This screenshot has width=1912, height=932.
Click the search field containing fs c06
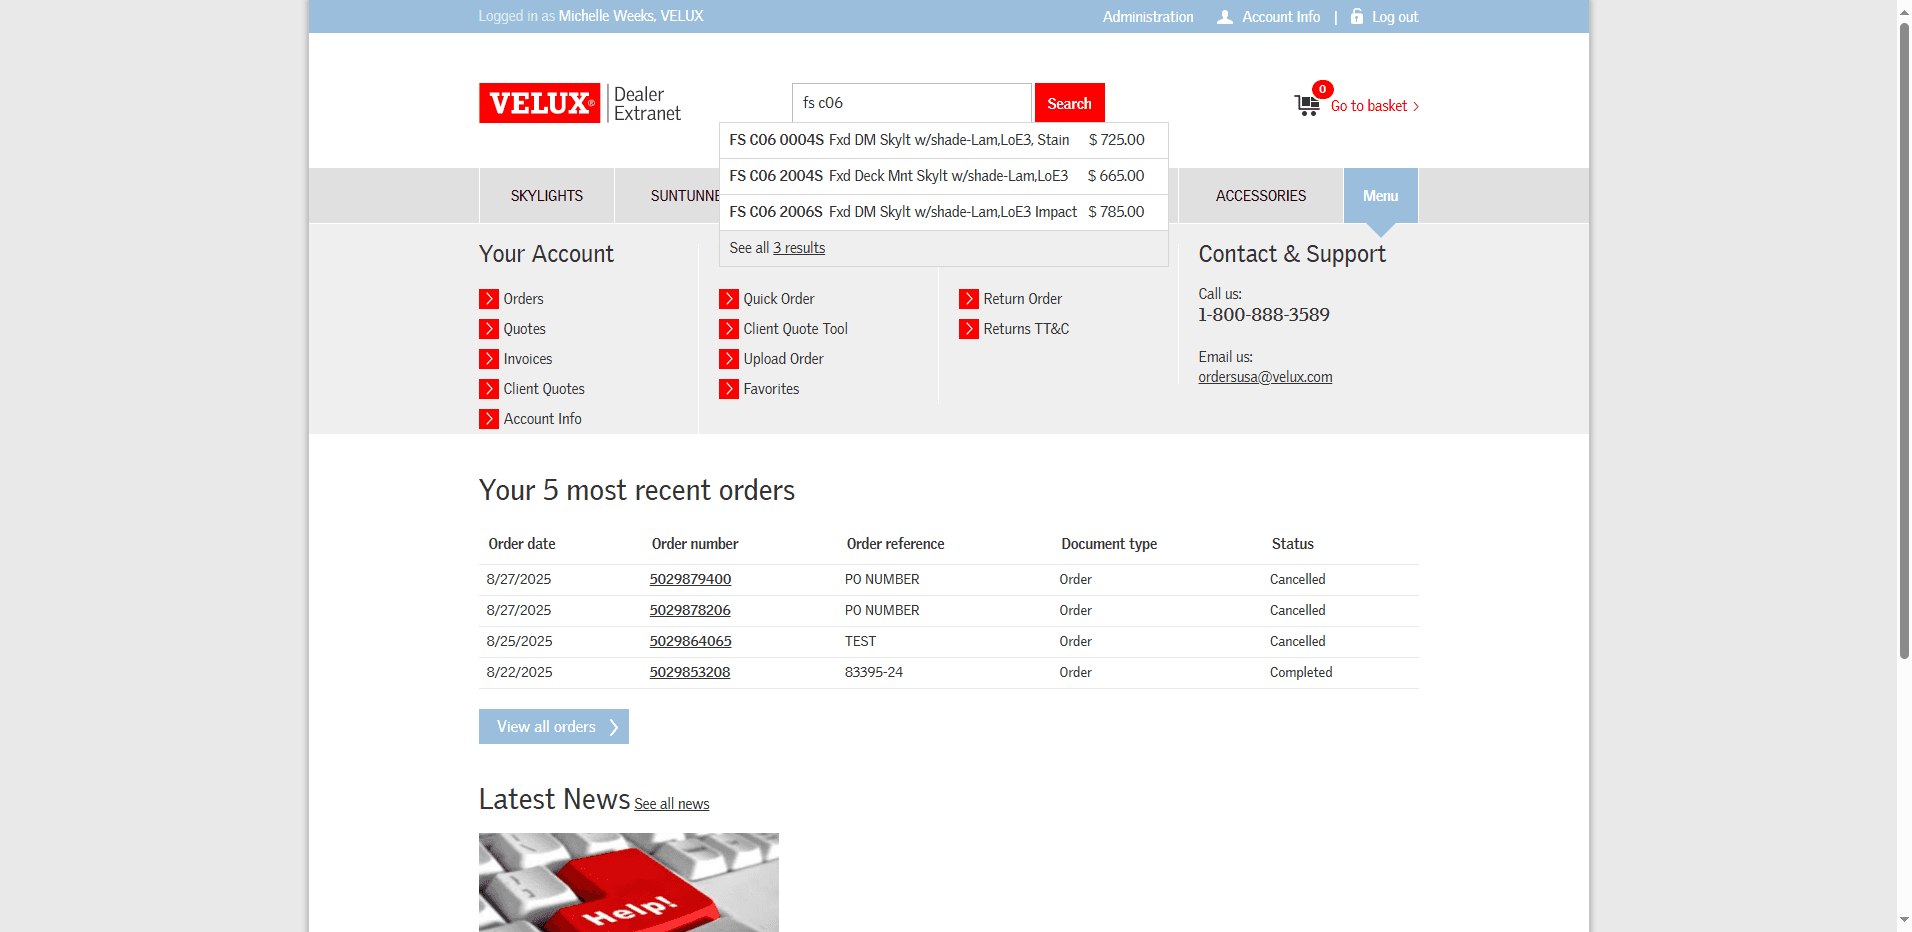point(912,103)
